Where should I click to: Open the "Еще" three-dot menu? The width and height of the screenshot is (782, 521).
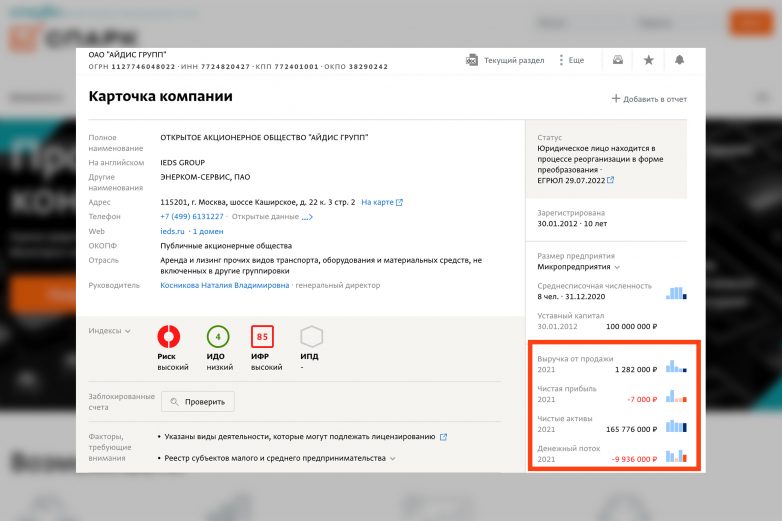561,60
